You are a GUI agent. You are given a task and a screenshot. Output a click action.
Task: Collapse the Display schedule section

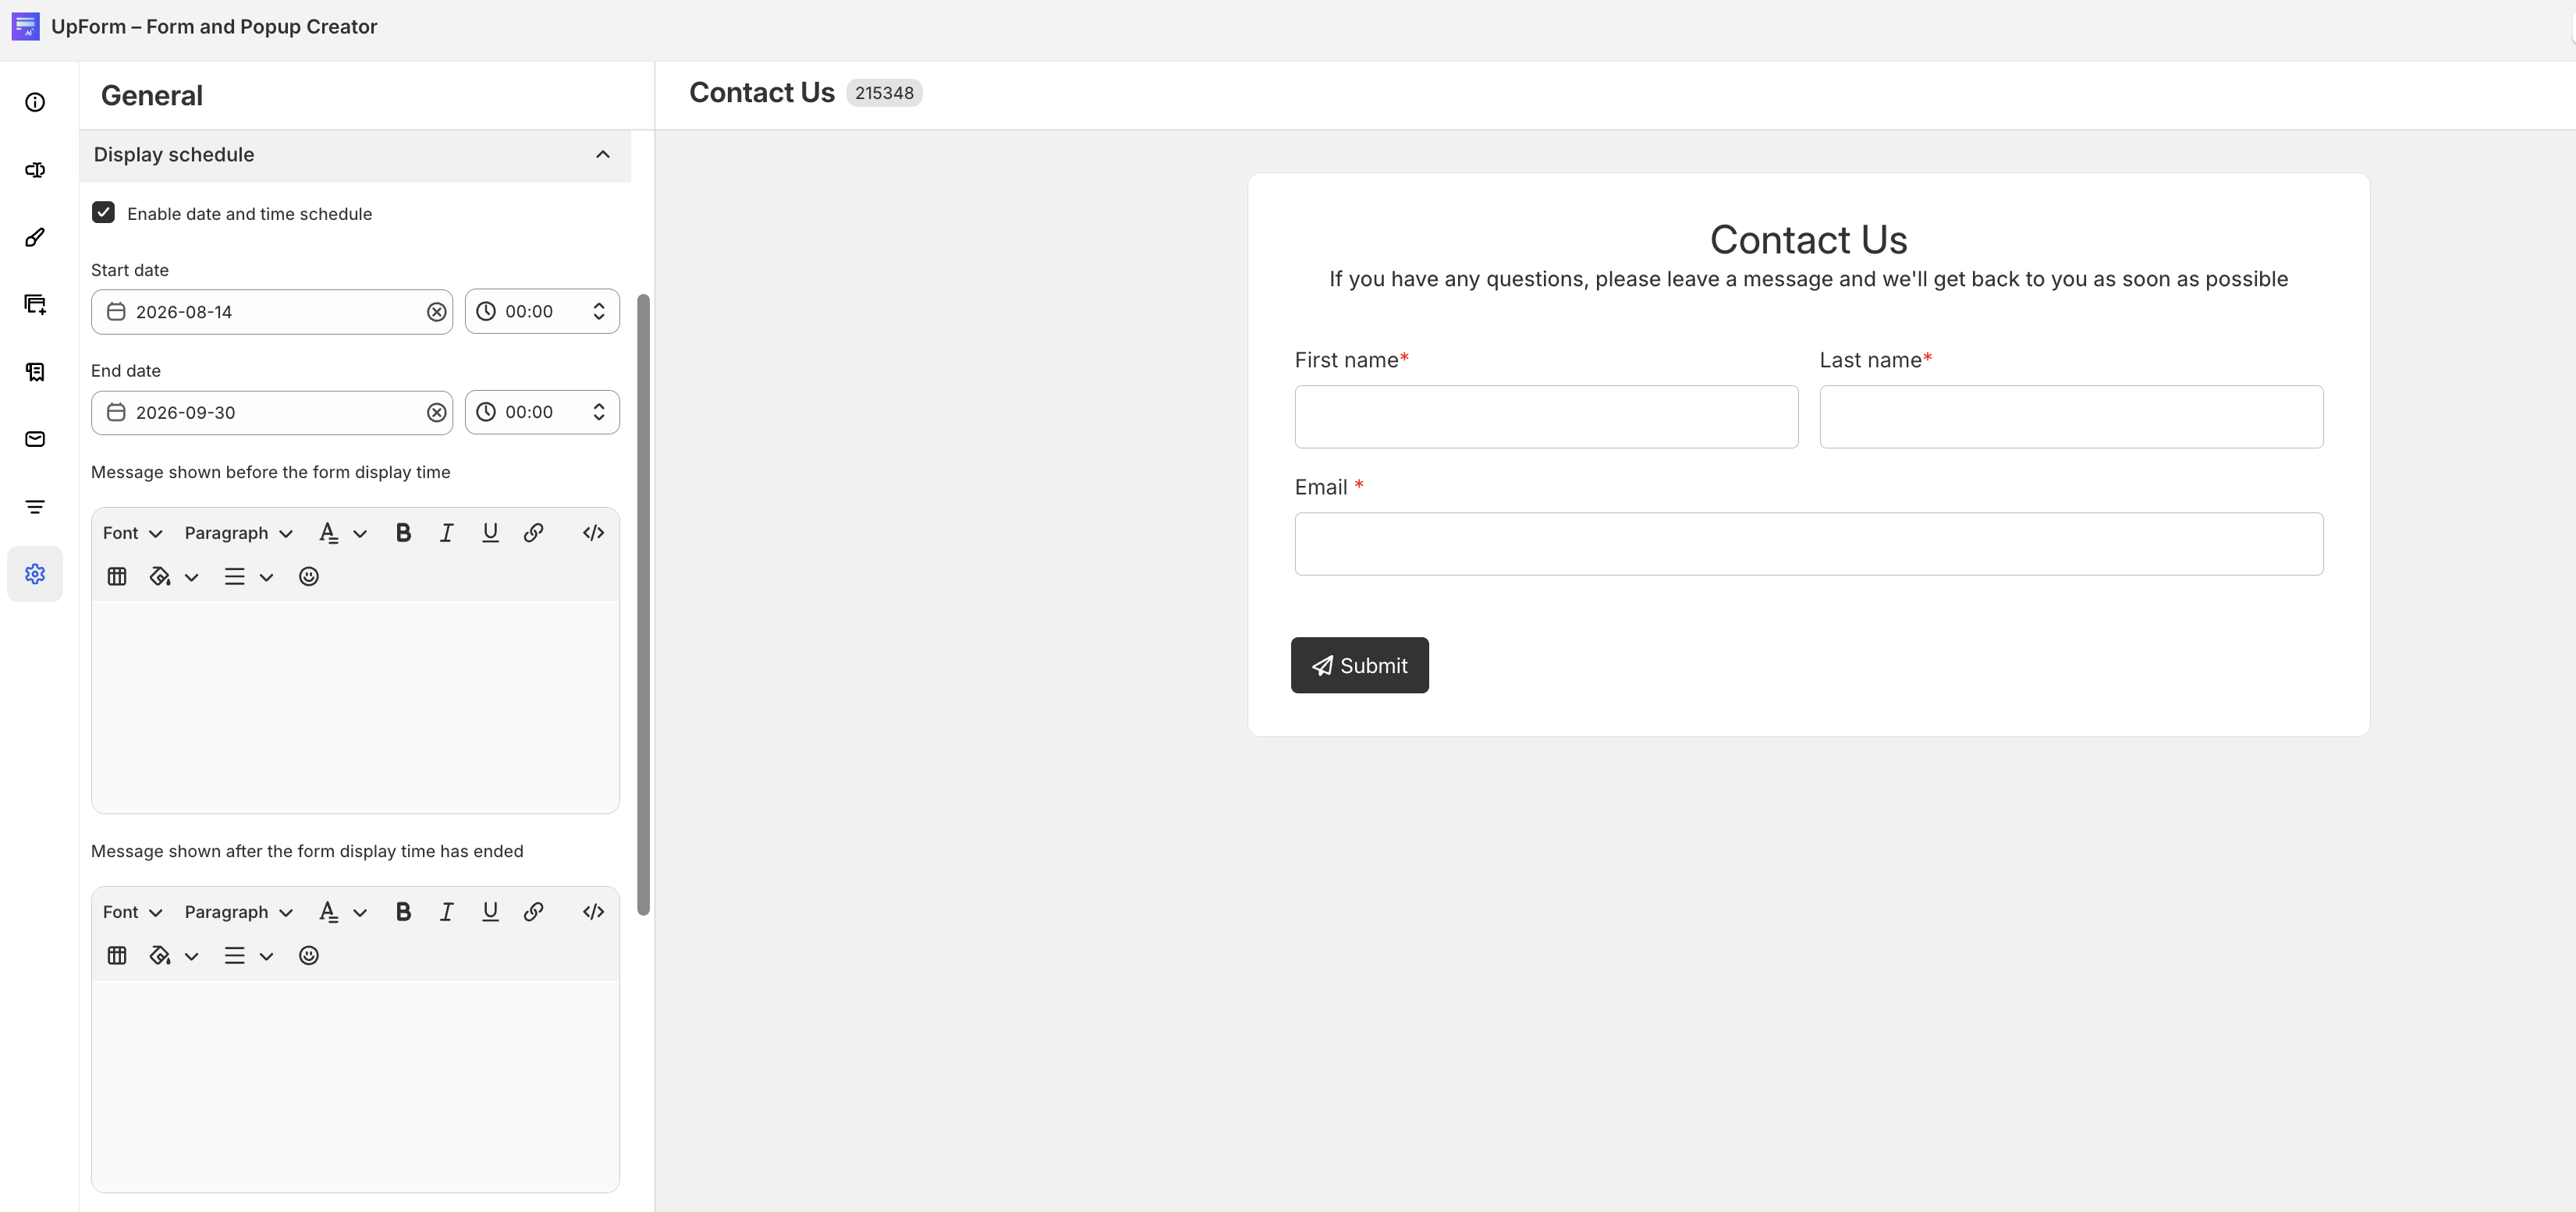point(602,155)
